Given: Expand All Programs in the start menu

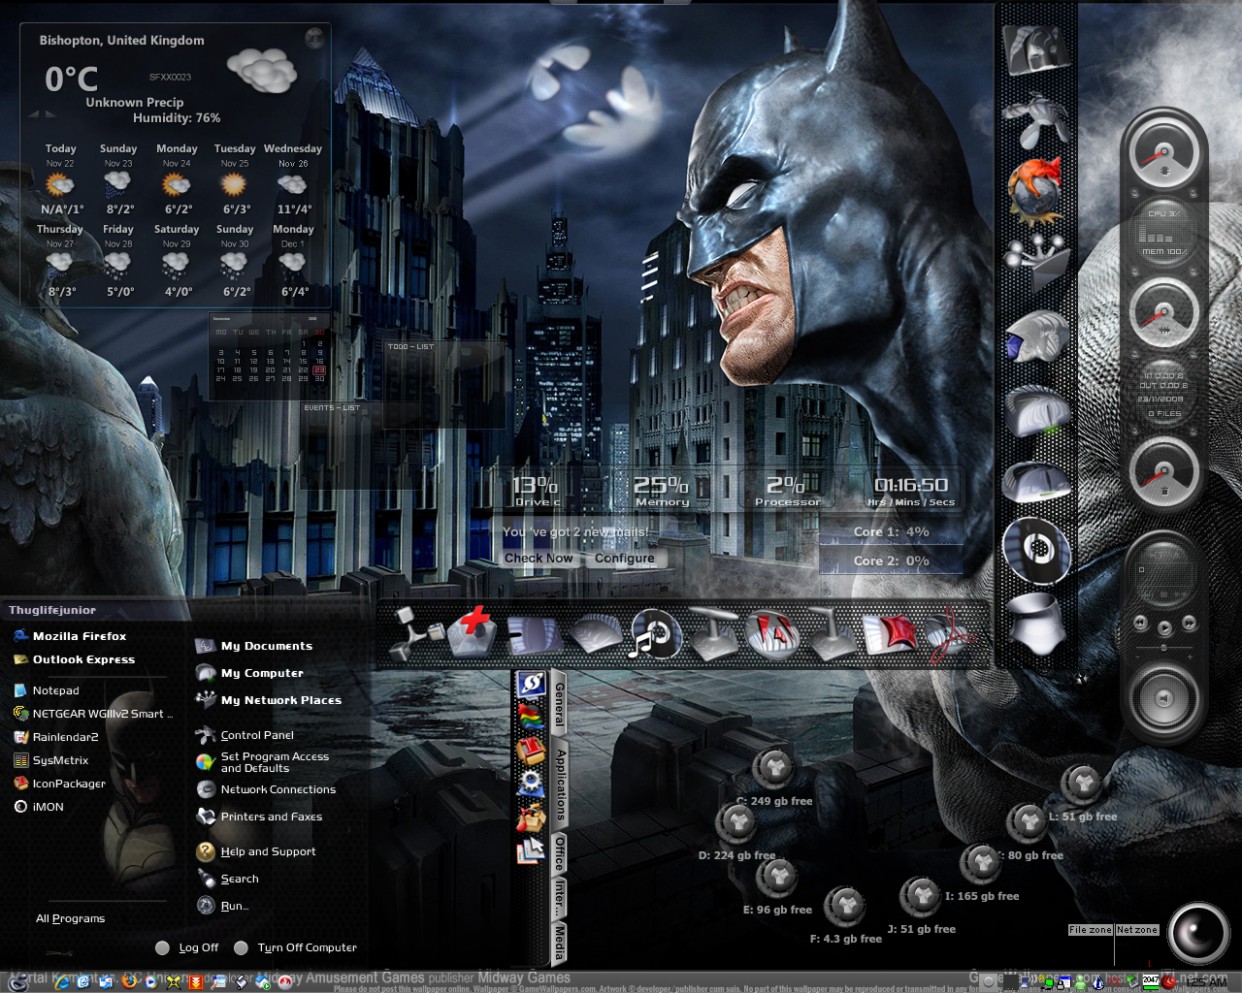Looking at the screenshot, I should click(70, 919).
